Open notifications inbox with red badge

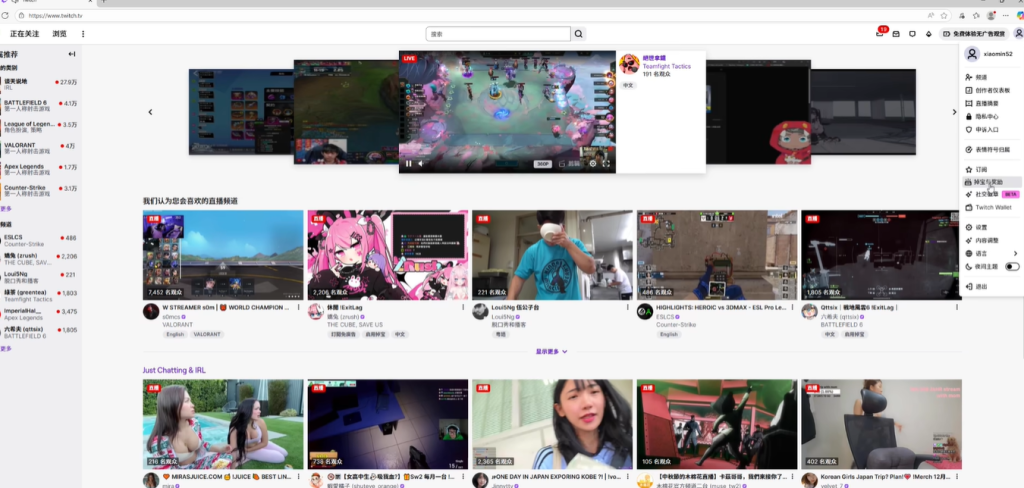(x=880, y=34)
